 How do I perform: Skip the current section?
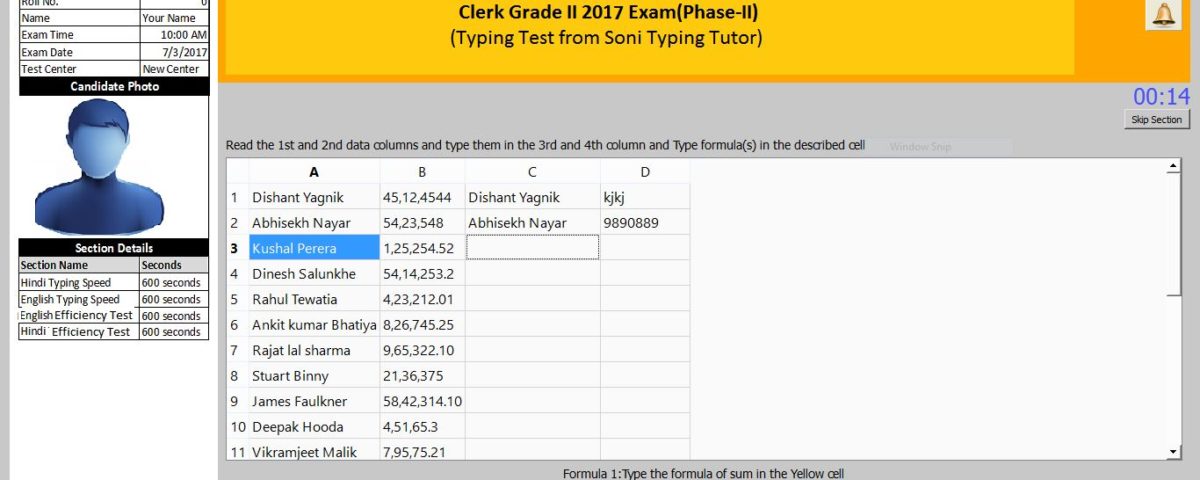click(x=1156, y=119)
